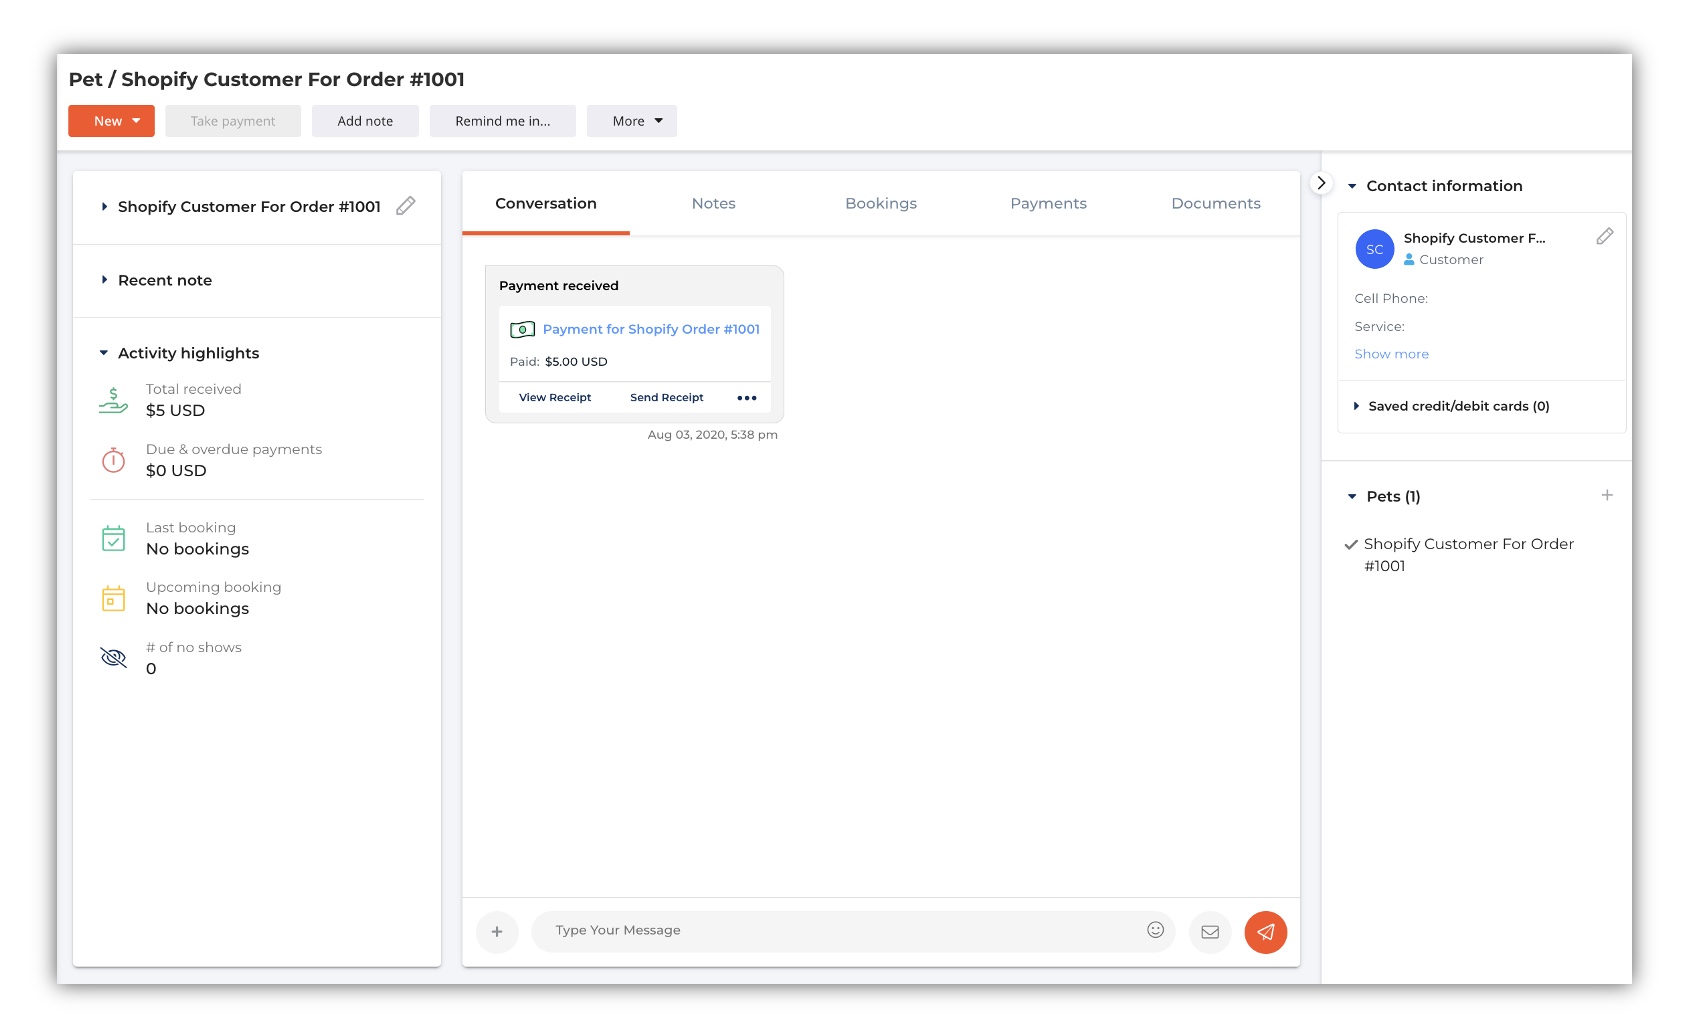Click Show more link in contact card
1692x1034 pixels.
click(x=1391, y=354)
